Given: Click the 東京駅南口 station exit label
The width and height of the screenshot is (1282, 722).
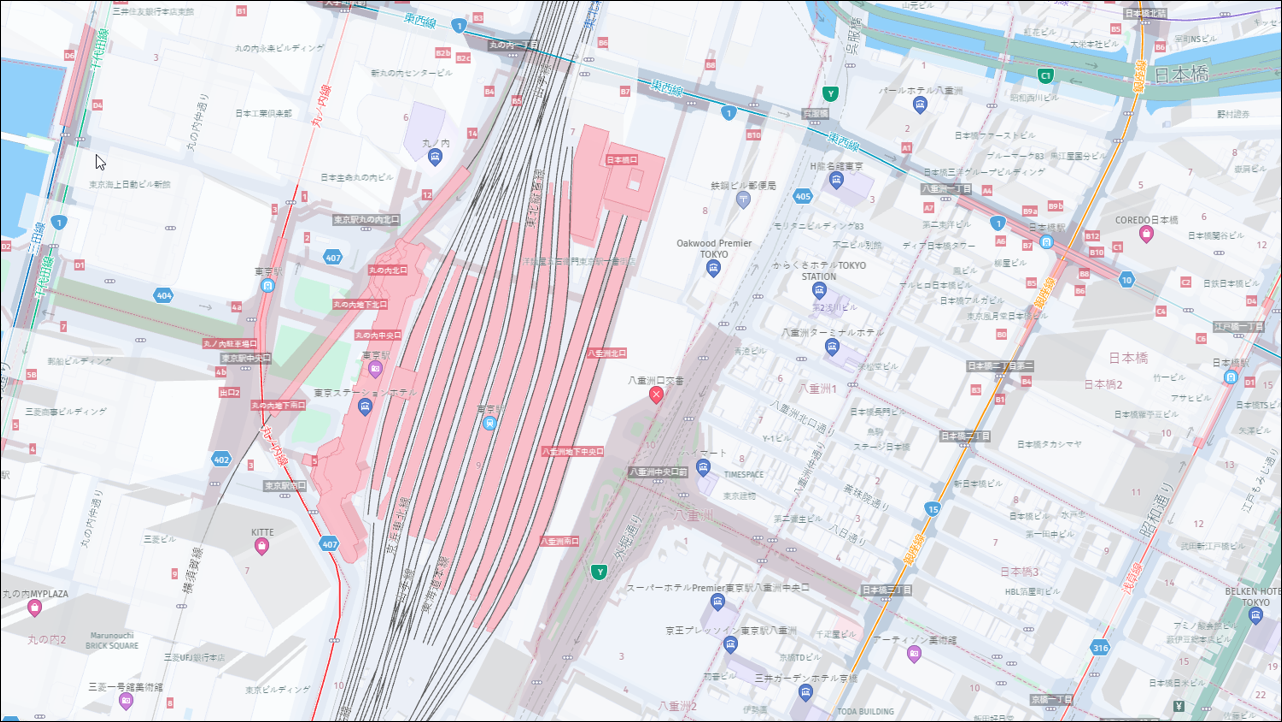Looking at the screenshot, I should coord(285,486).
